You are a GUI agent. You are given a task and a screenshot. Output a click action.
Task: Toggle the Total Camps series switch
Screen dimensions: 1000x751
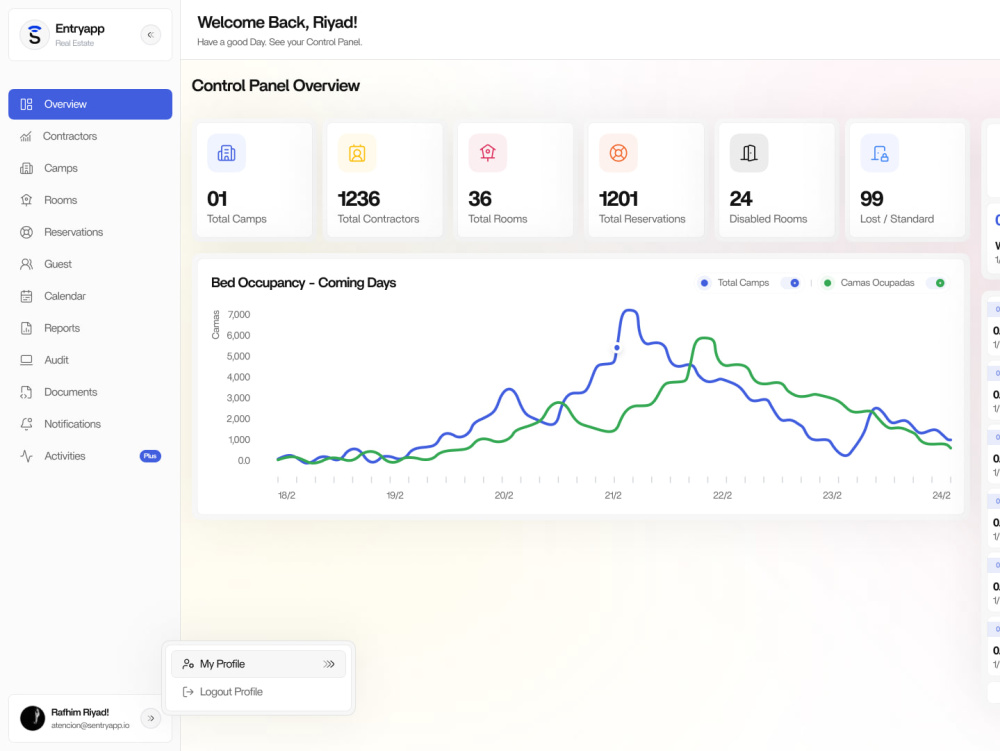point(792,283)
